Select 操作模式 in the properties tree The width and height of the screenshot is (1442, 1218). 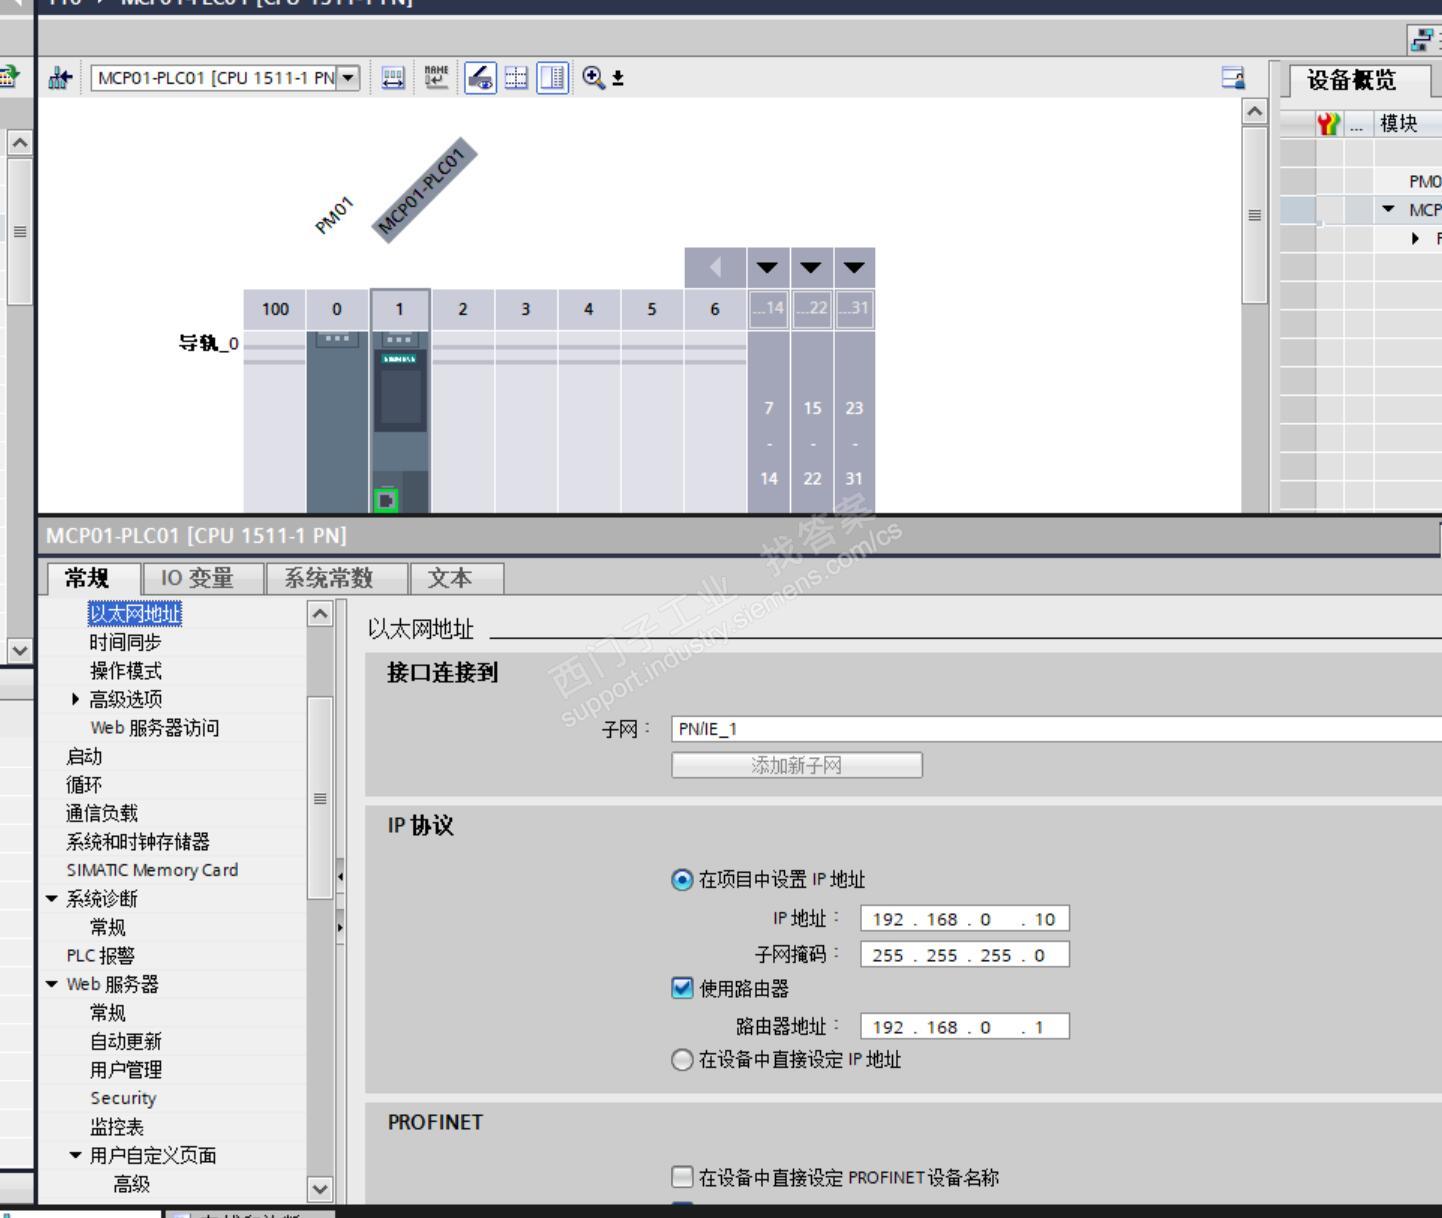[126, 671]
